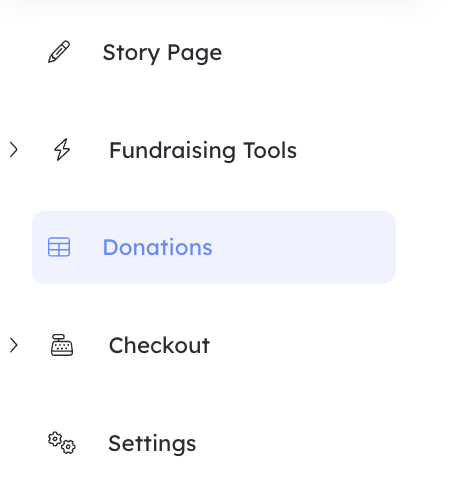Reveal Checkout sub-items using its arrow
The width and height of the screenshot is (450, 492).
coord(14,345)
